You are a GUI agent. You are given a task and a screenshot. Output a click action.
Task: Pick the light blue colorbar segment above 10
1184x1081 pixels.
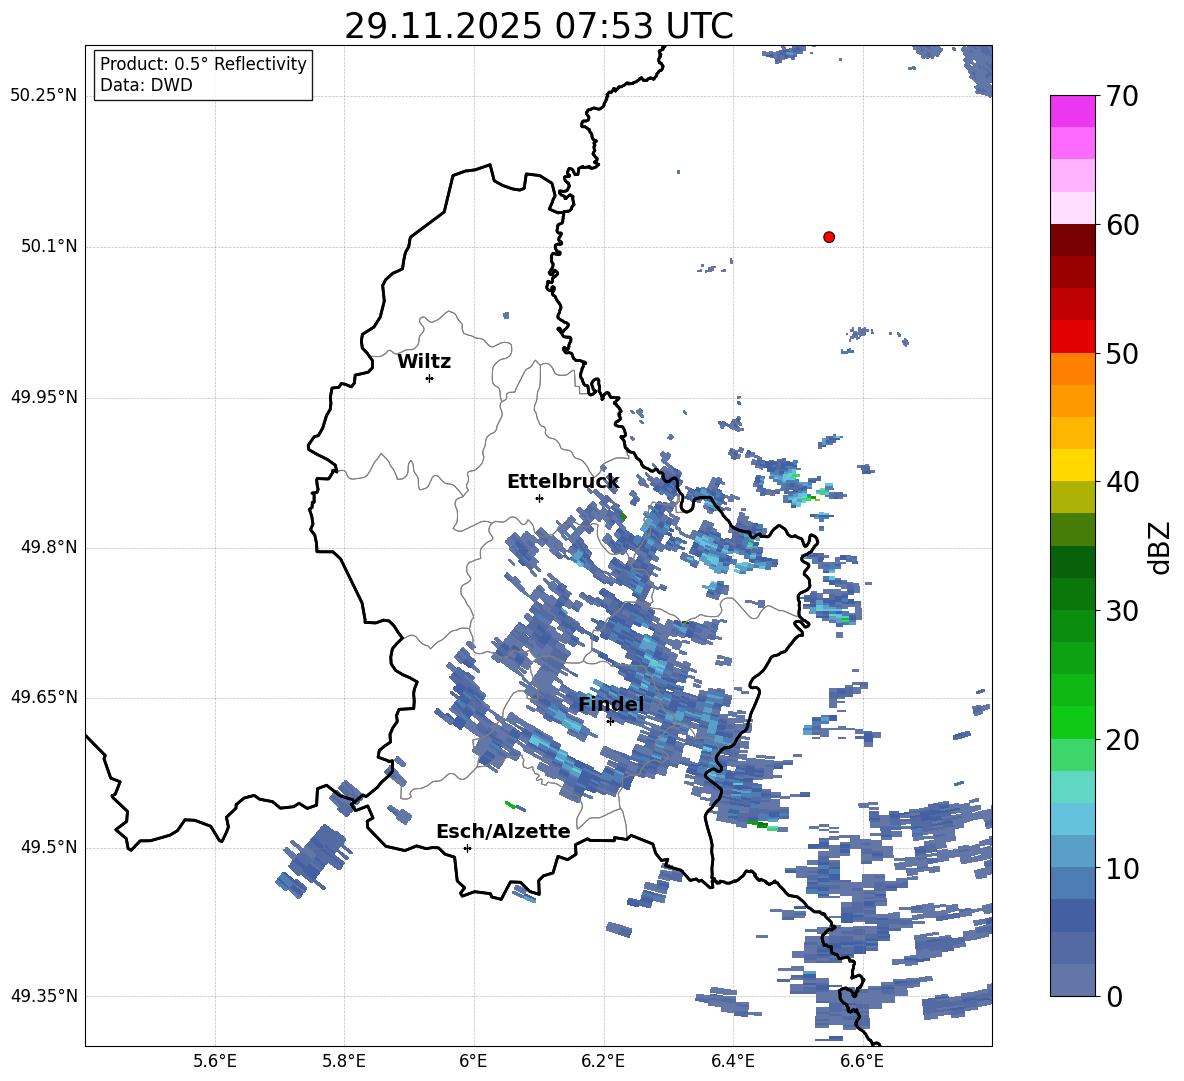pos(1073,851)
